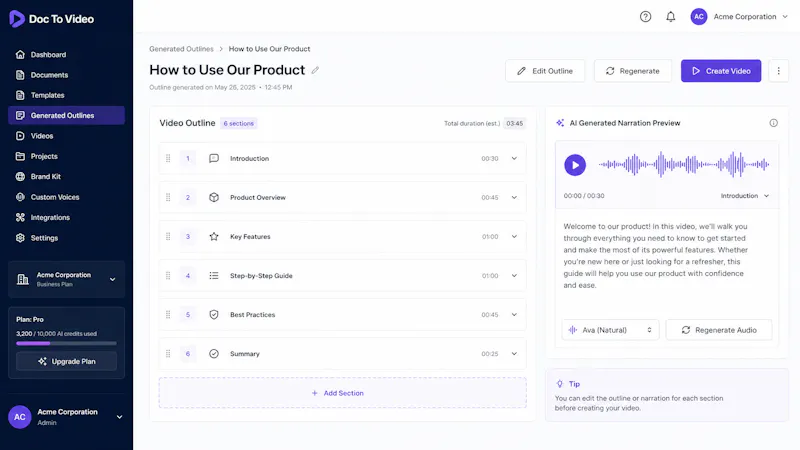Click the Introduction 00:30 duration

(x=490, y=159)
